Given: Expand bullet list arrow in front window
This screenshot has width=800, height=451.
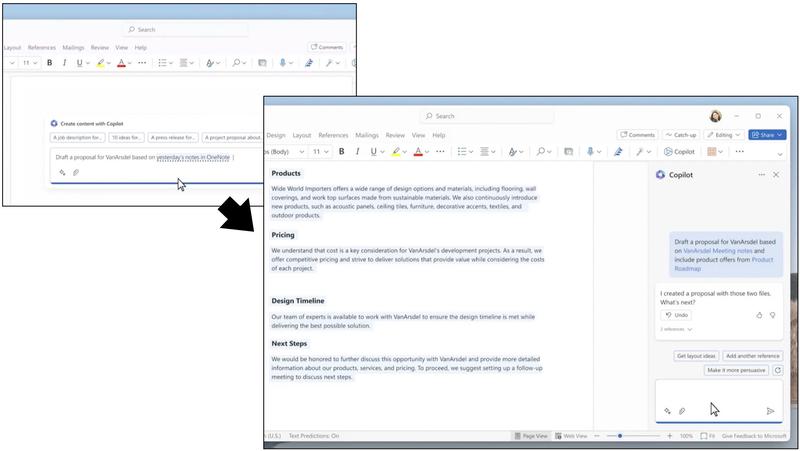Looking at the screenshot, I should (471, 152).
